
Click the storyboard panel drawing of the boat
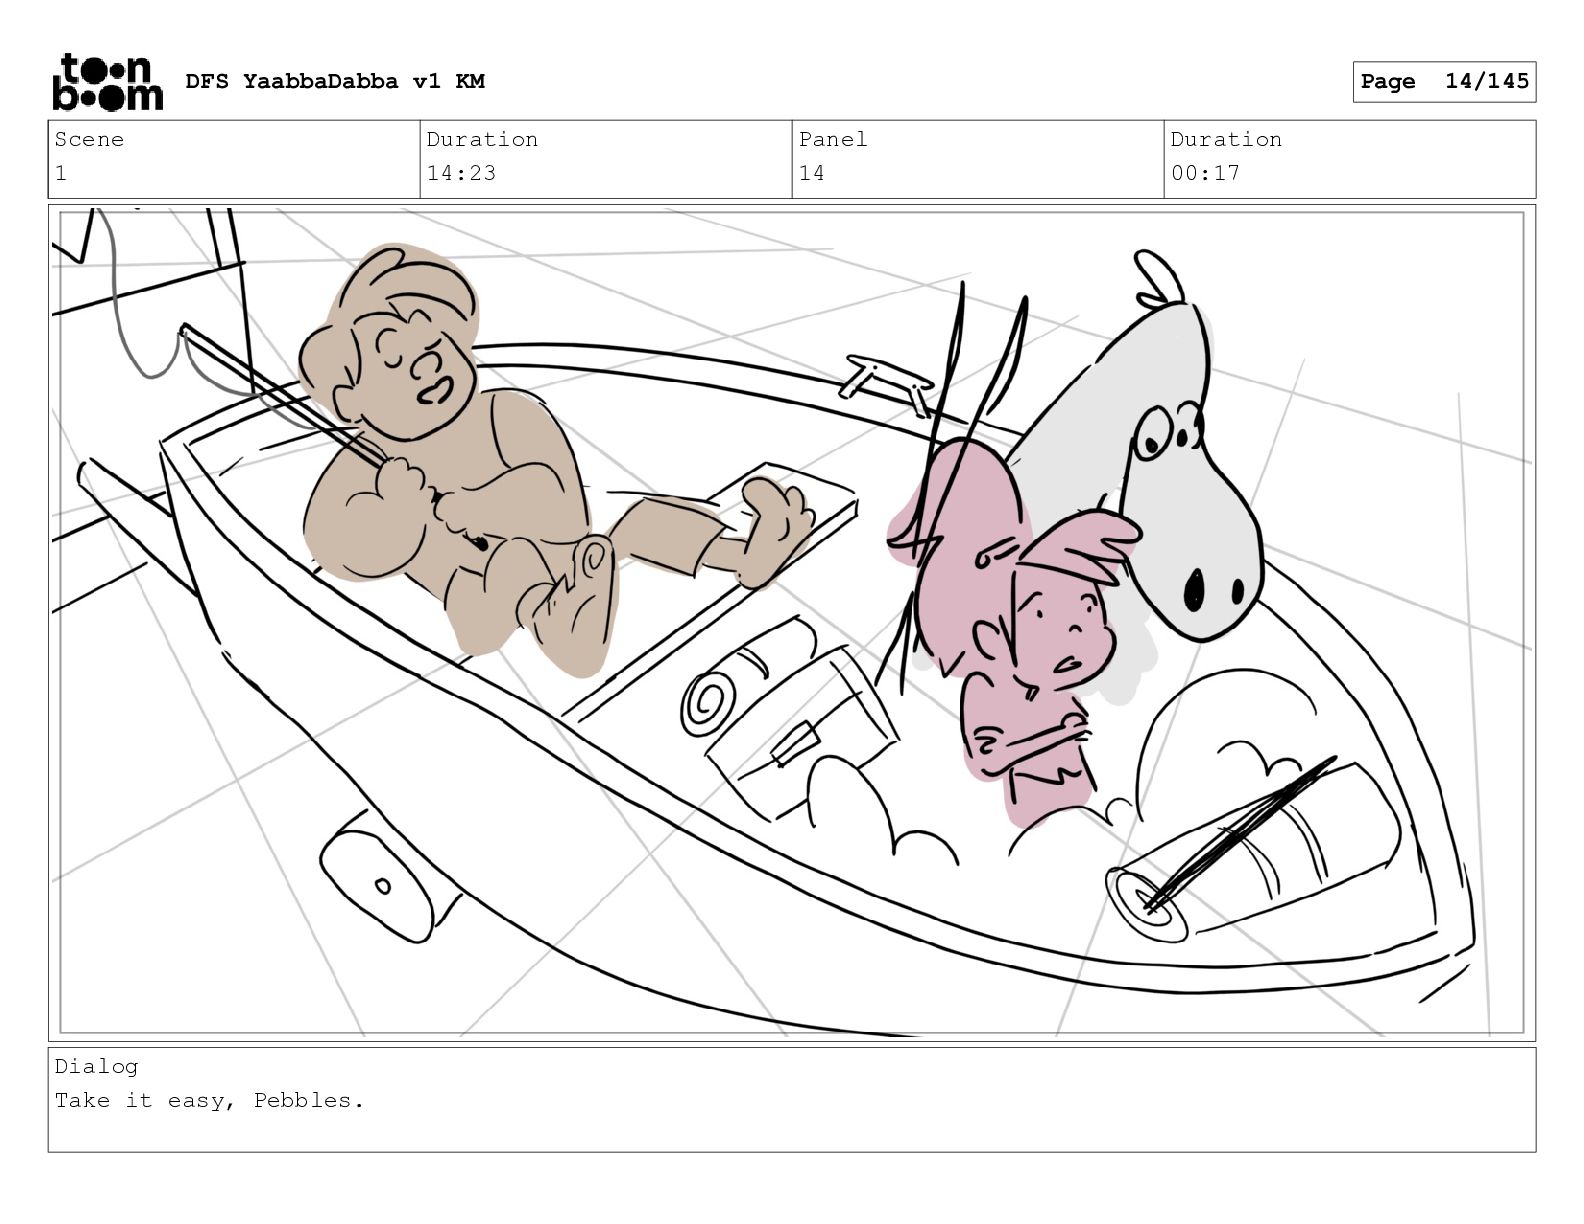[x=792, y=623]
